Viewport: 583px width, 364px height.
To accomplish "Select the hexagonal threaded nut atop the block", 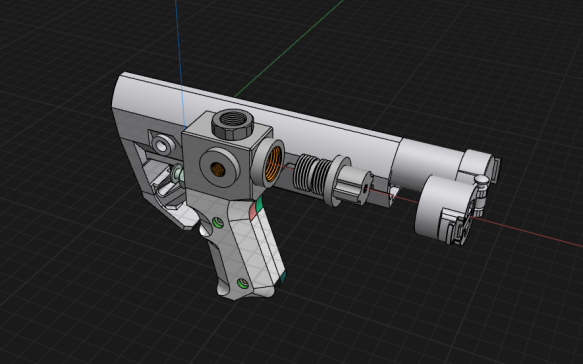I will tap(232, 124).
